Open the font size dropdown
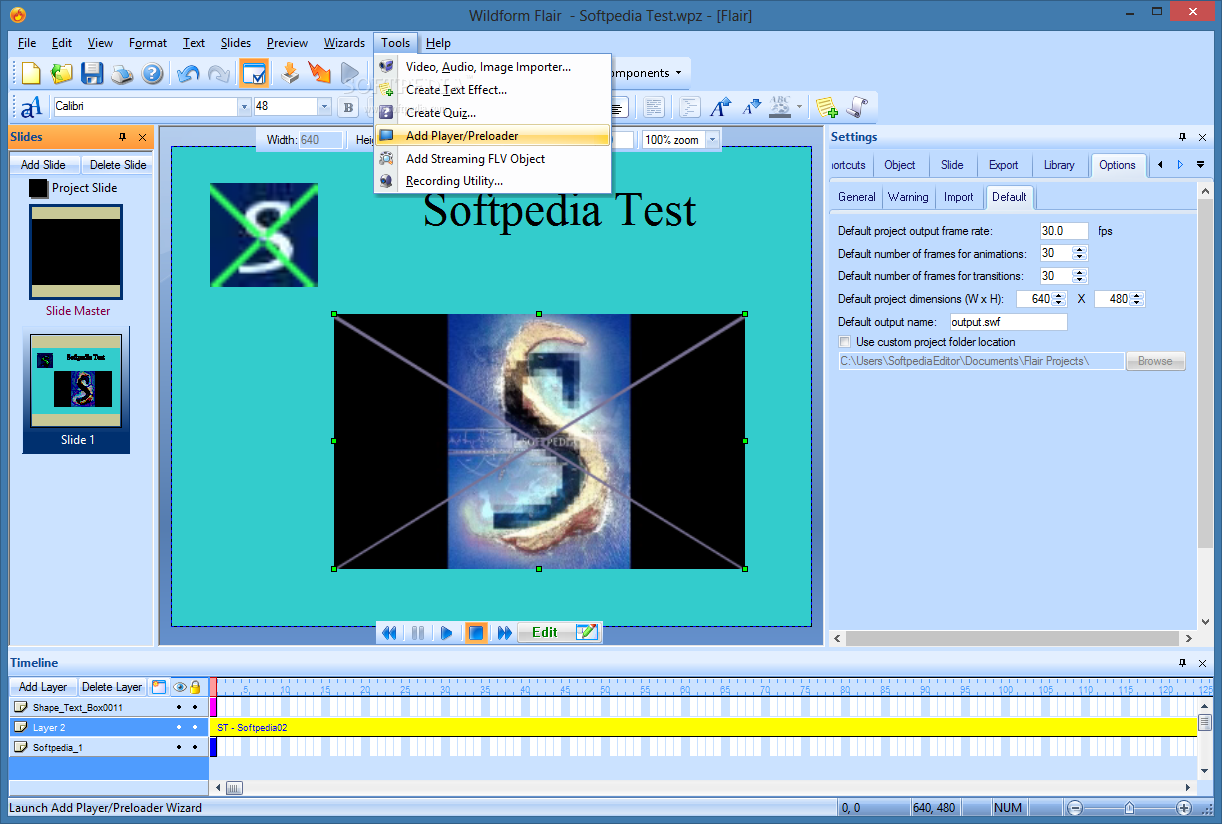 324,106
